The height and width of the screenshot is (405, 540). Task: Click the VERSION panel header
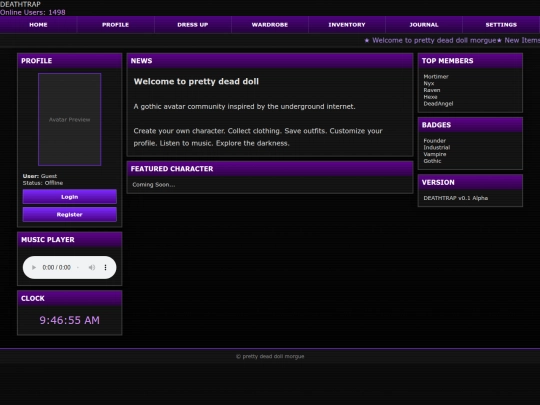[x=470, y=183]
